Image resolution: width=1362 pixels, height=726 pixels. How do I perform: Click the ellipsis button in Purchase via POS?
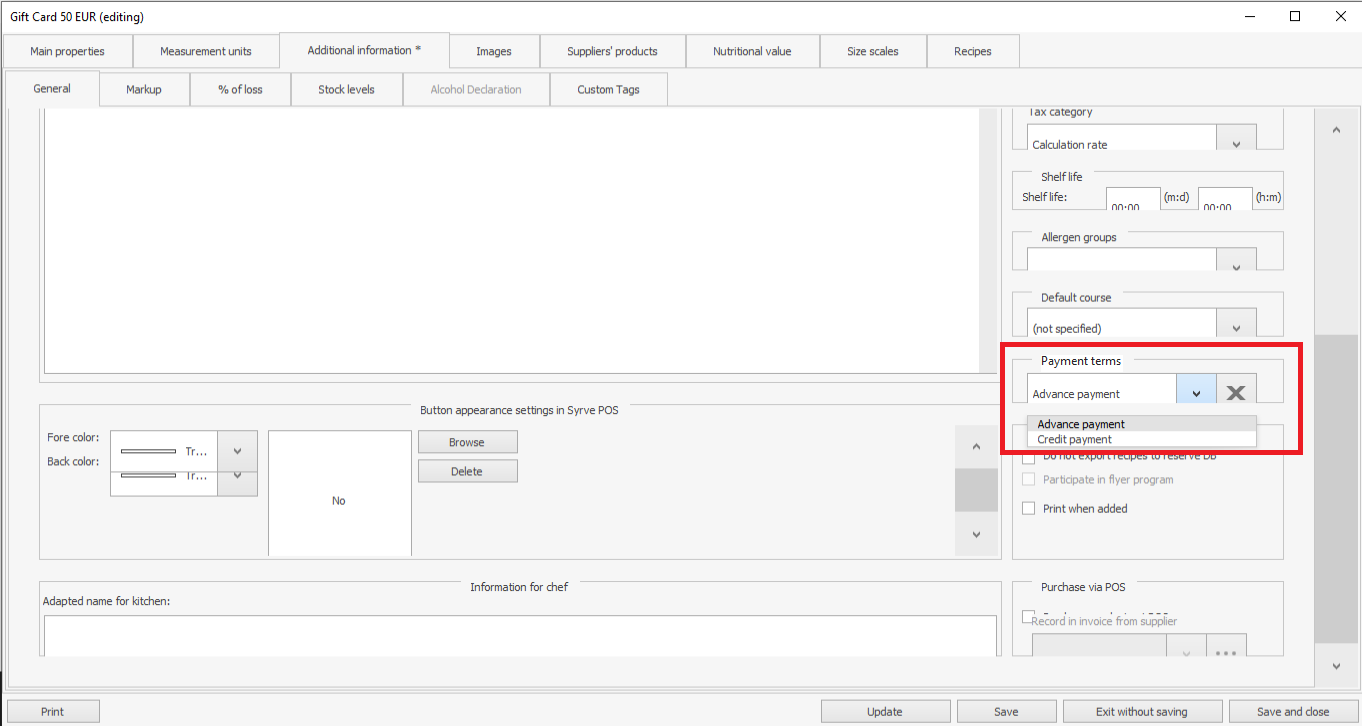(1226, 651)
